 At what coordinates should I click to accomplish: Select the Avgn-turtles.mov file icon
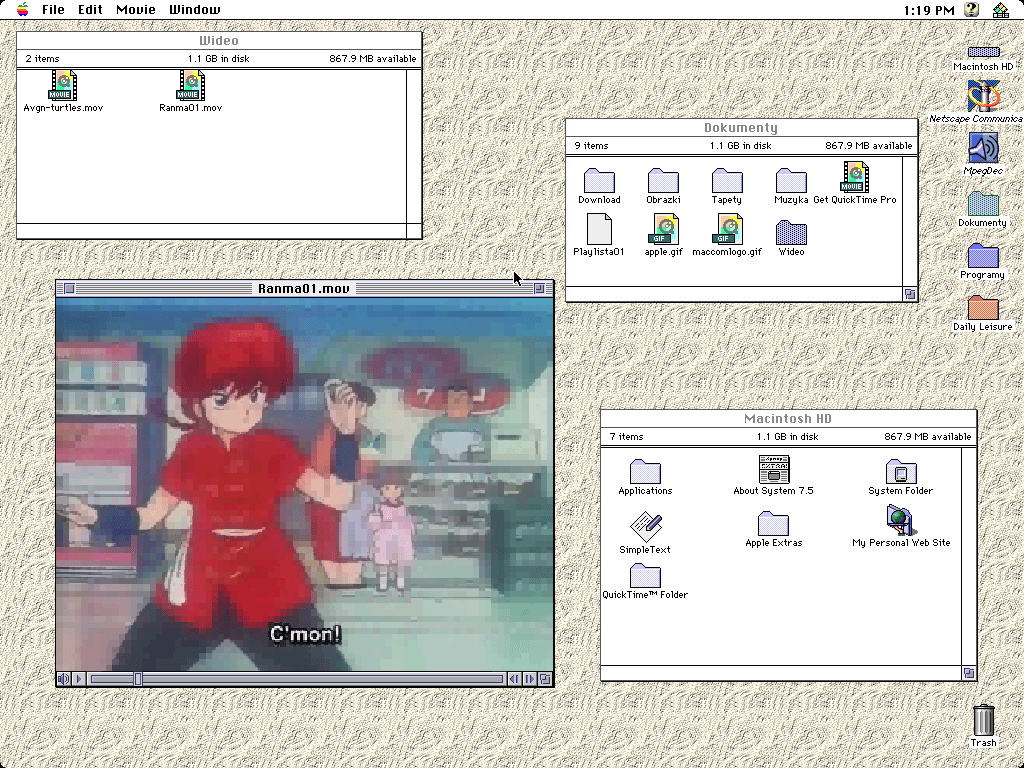pyautogui.click(x=63, y=86)
